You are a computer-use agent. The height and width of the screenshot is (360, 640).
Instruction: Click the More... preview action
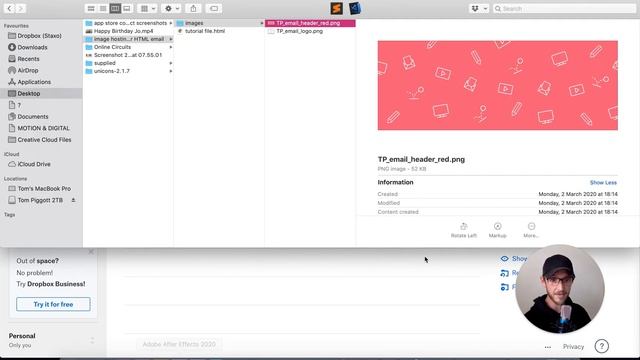point(531,230)
